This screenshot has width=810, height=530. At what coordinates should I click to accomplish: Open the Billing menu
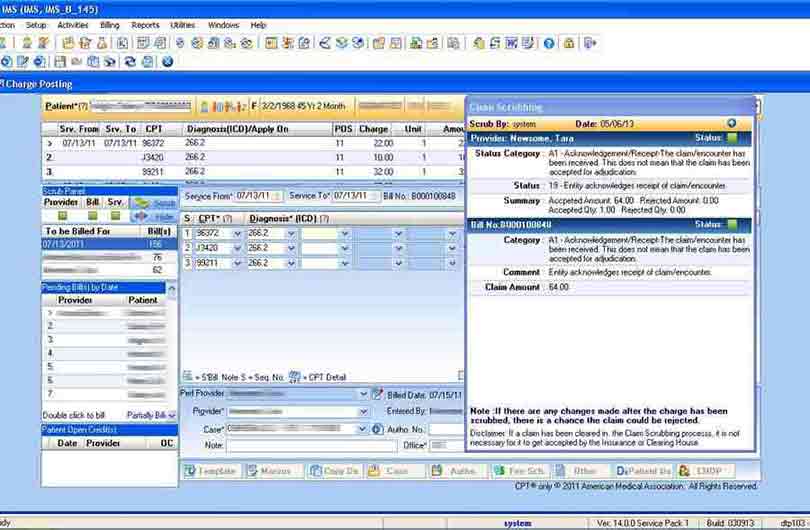click(x=110, y=25)
